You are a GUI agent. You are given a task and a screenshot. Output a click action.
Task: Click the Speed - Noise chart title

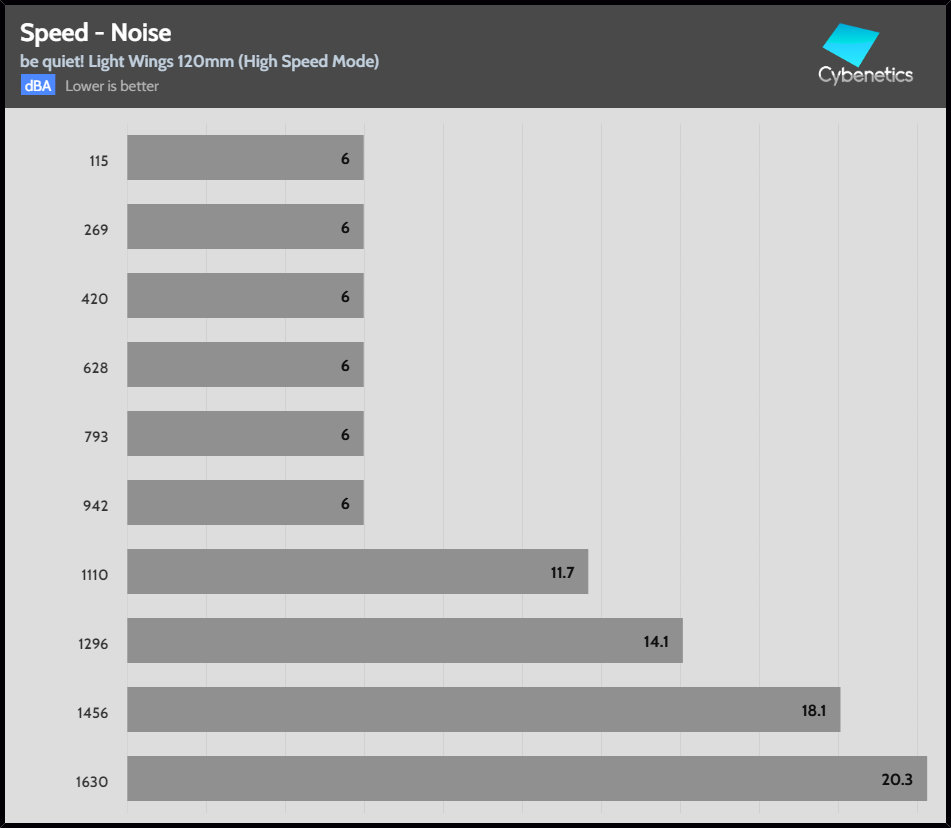pyautogui.click(x=96, y=34)
